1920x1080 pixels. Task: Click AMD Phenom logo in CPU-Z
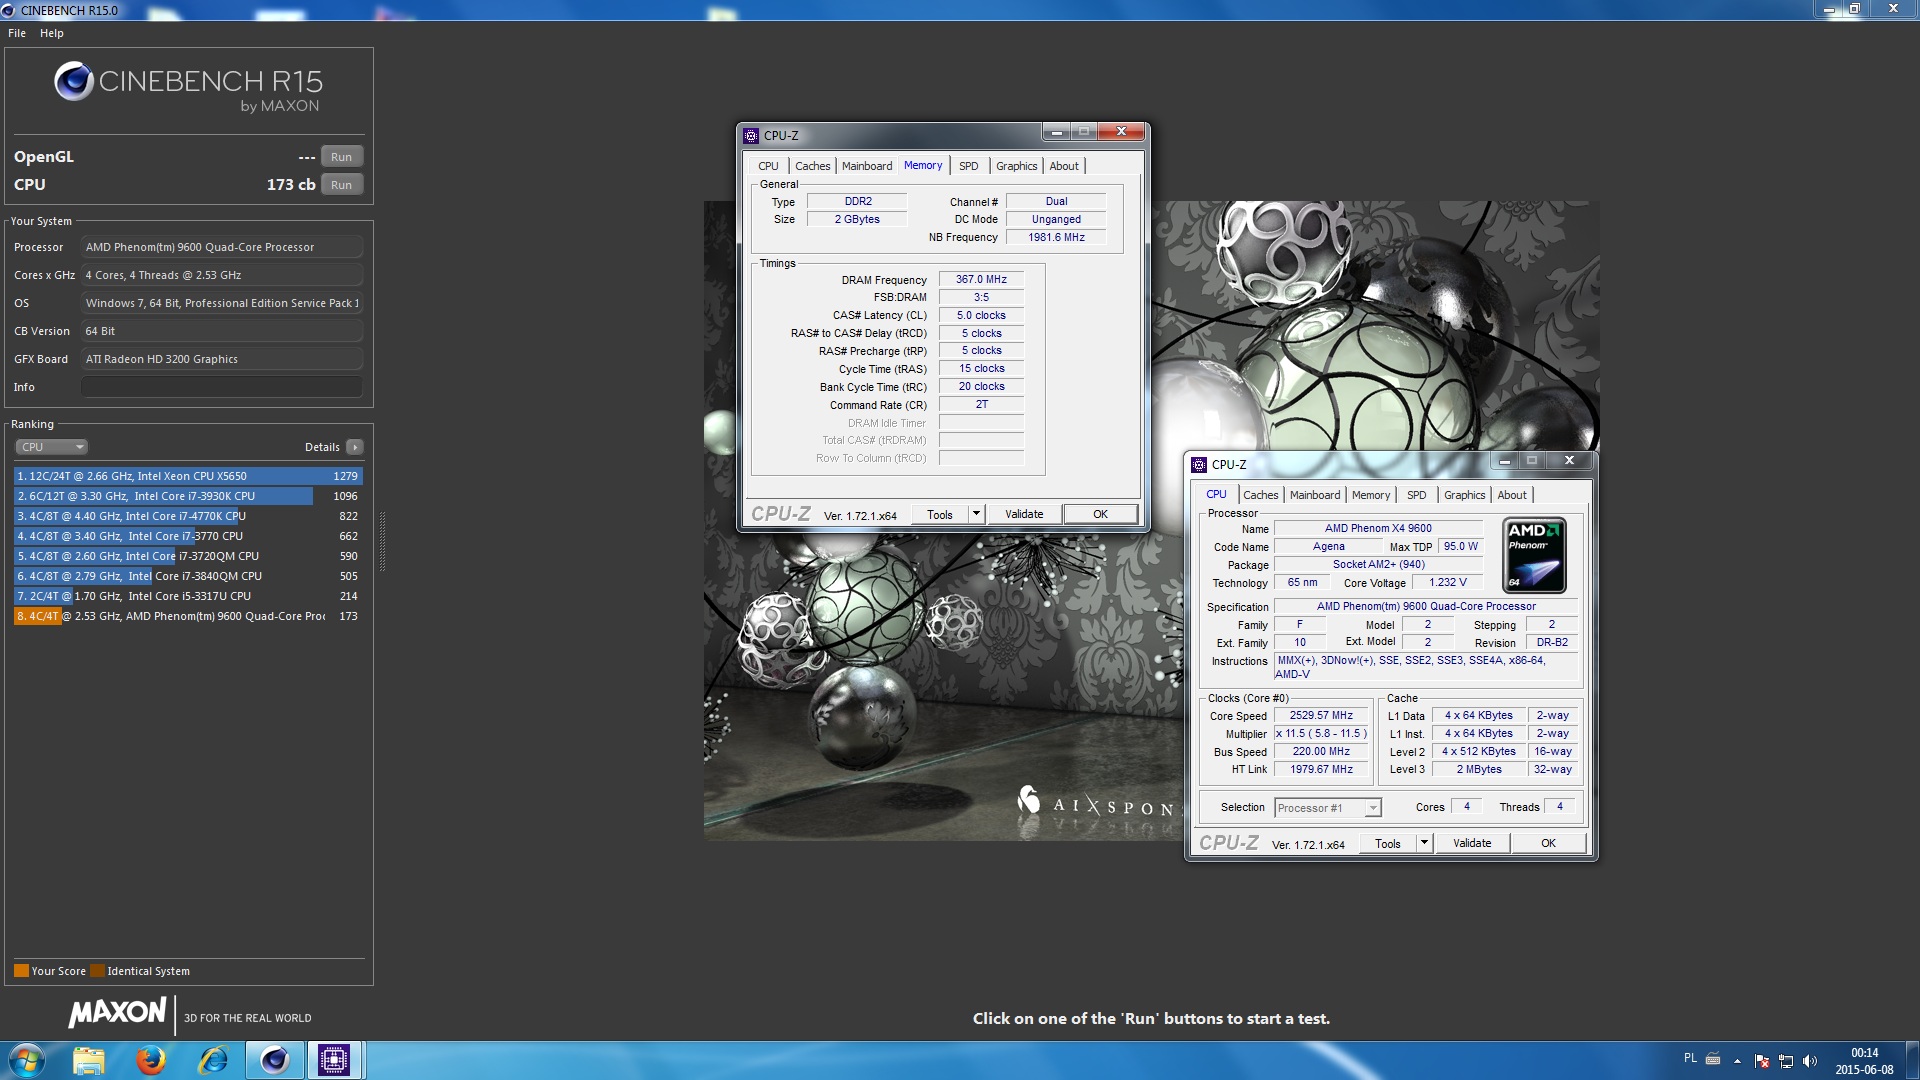[1534, 555]
